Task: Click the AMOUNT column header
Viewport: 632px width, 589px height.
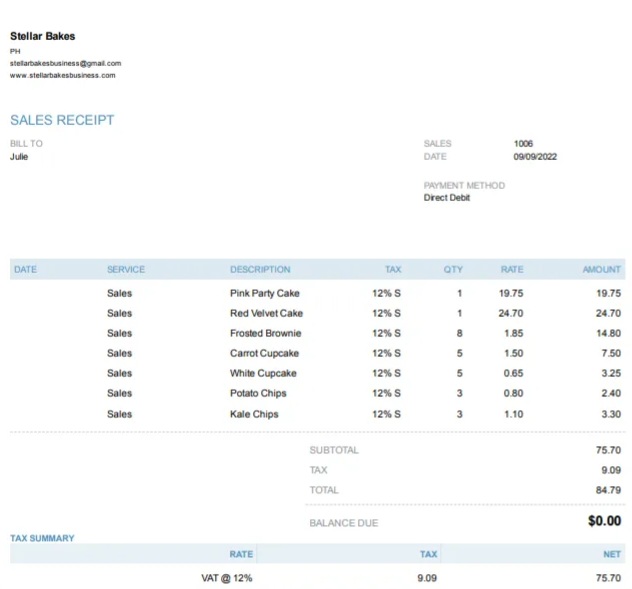Action: pos(601,269)
